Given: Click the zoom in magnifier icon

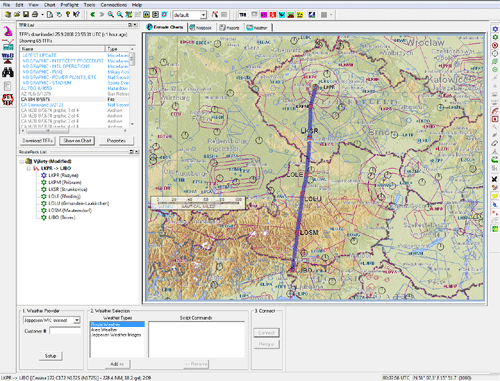Looking at the screenshot, I should coord(110,14).
